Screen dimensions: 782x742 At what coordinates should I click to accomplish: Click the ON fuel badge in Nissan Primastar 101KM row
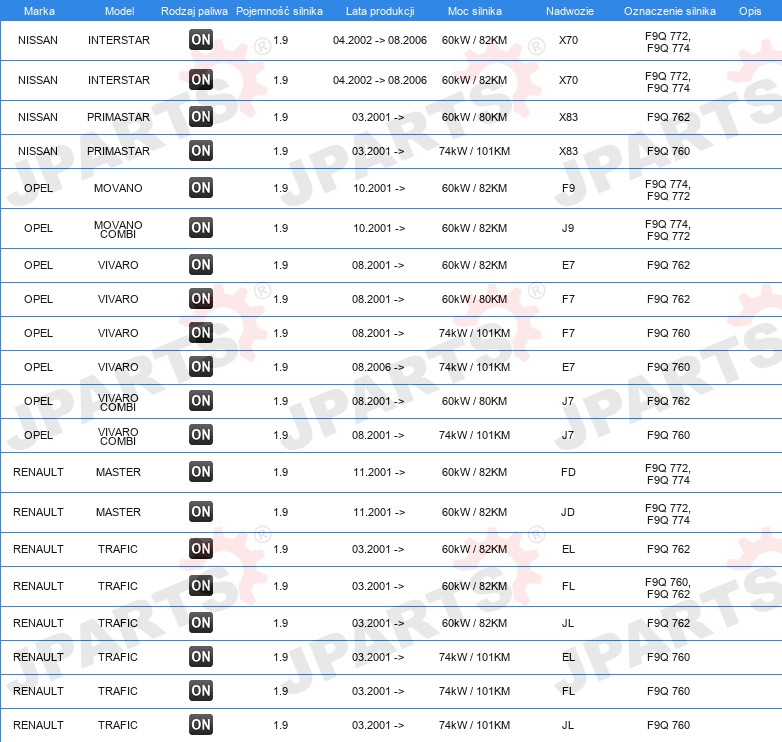(x=201, y=151)
